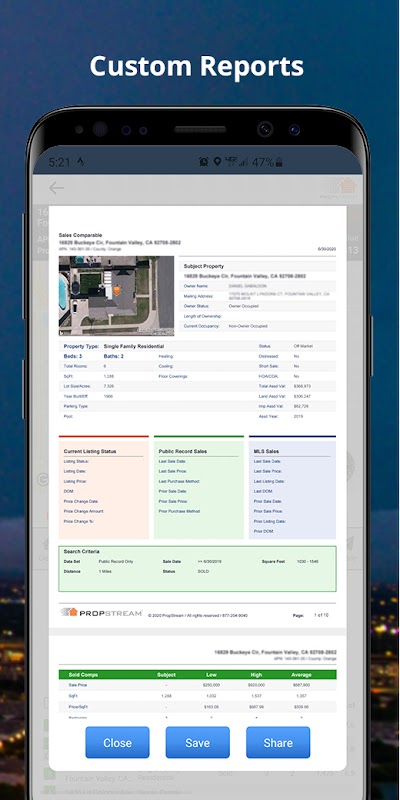Tap the Search Criteria box
This screenshot has height=800, width=400.
pos(197,569)
